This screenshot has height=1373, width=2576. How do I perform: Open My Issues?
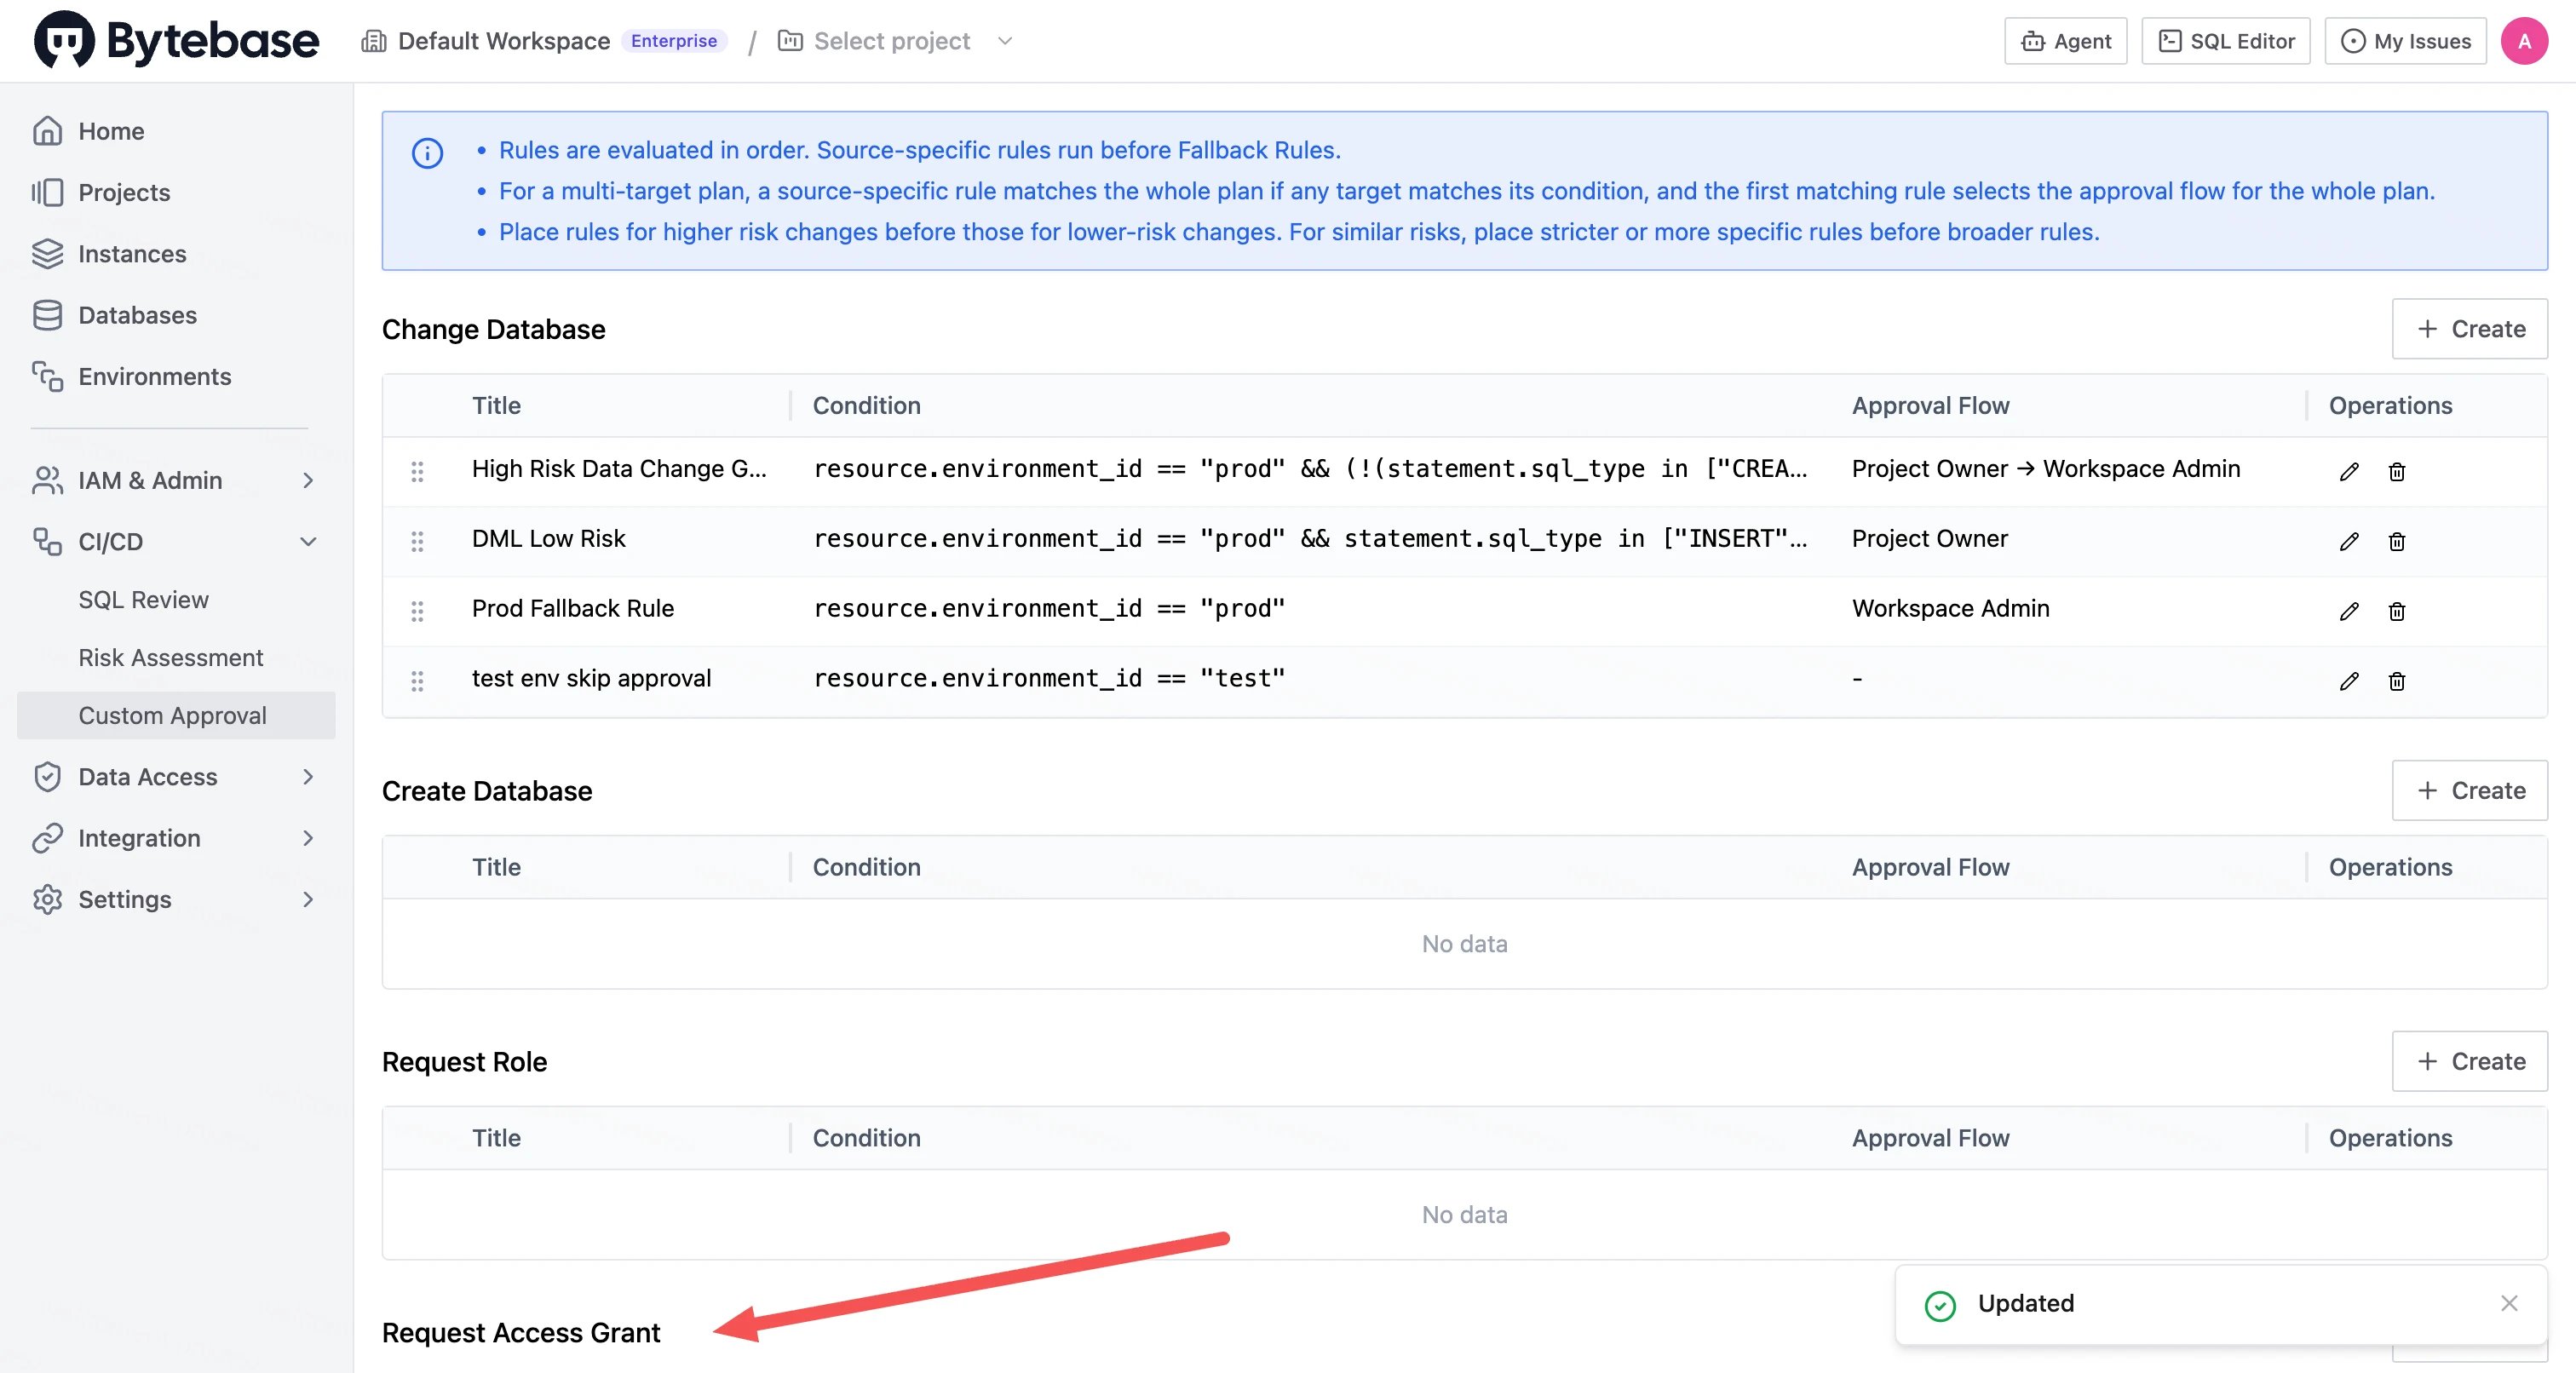click(x=2405, y=41)
